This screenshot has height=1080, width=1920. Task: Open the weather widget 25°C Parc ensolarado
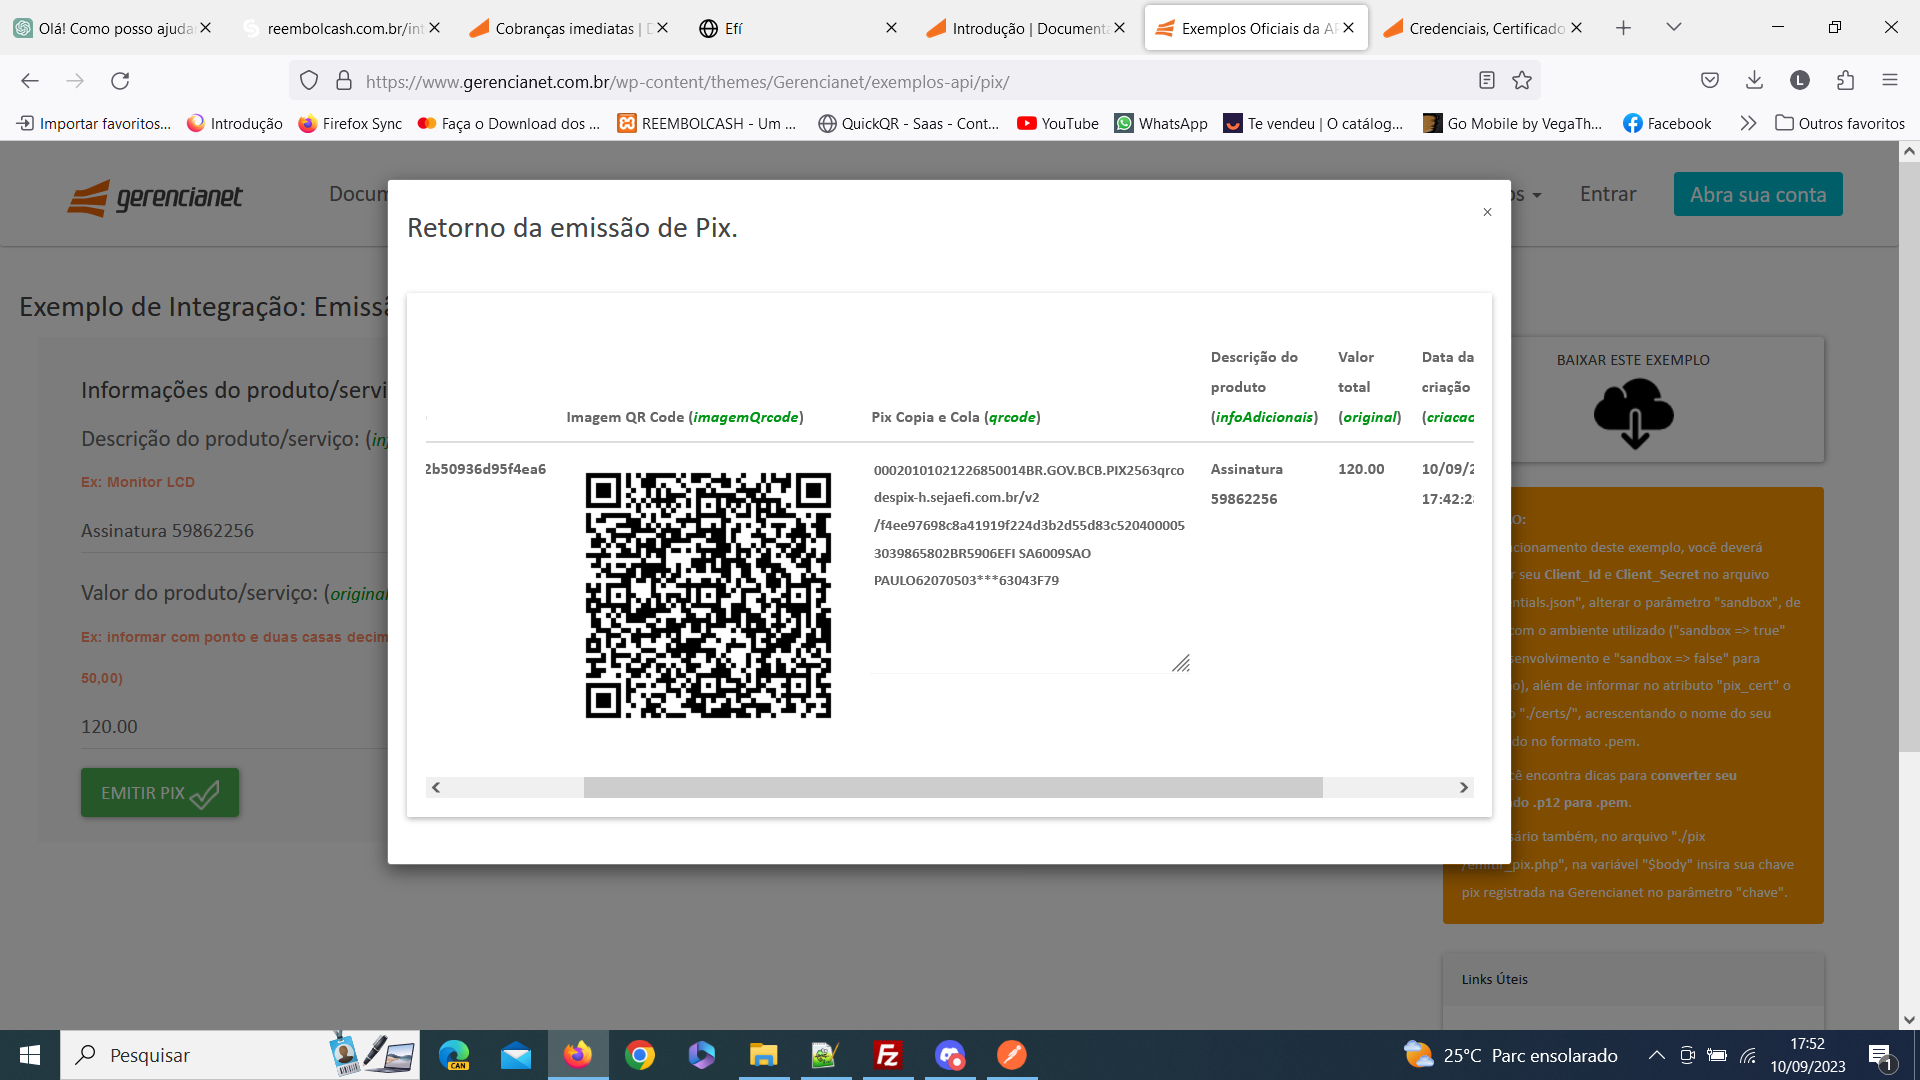point(1510,1055)
